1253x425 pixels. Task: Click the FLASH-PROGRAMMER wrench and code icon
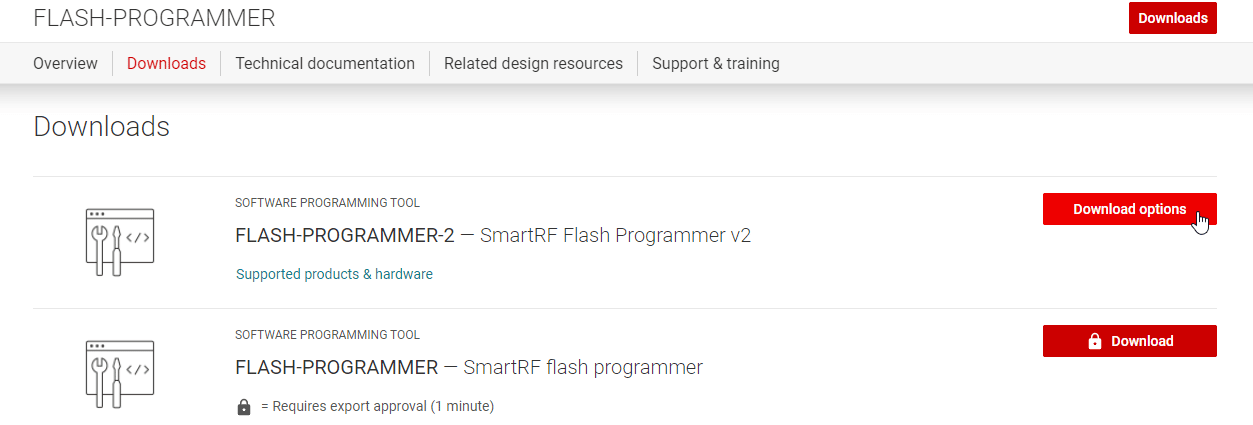(x=120, y=374)
